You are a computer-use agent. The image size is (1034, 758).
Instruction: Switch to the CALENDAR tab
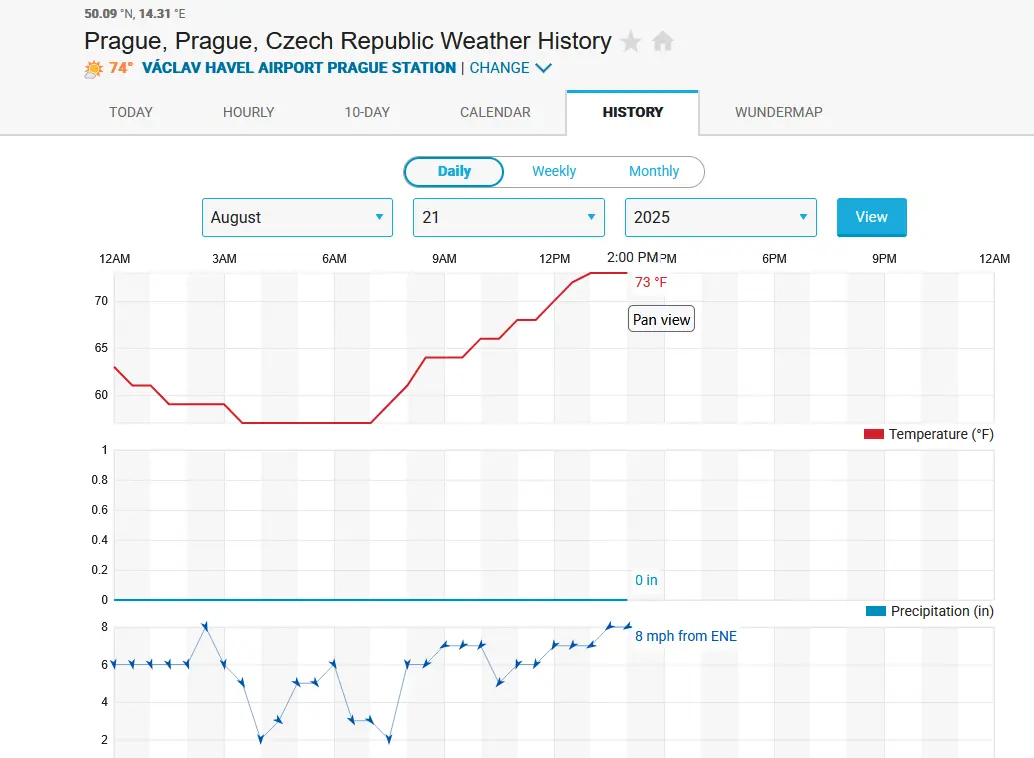[495, 112]
